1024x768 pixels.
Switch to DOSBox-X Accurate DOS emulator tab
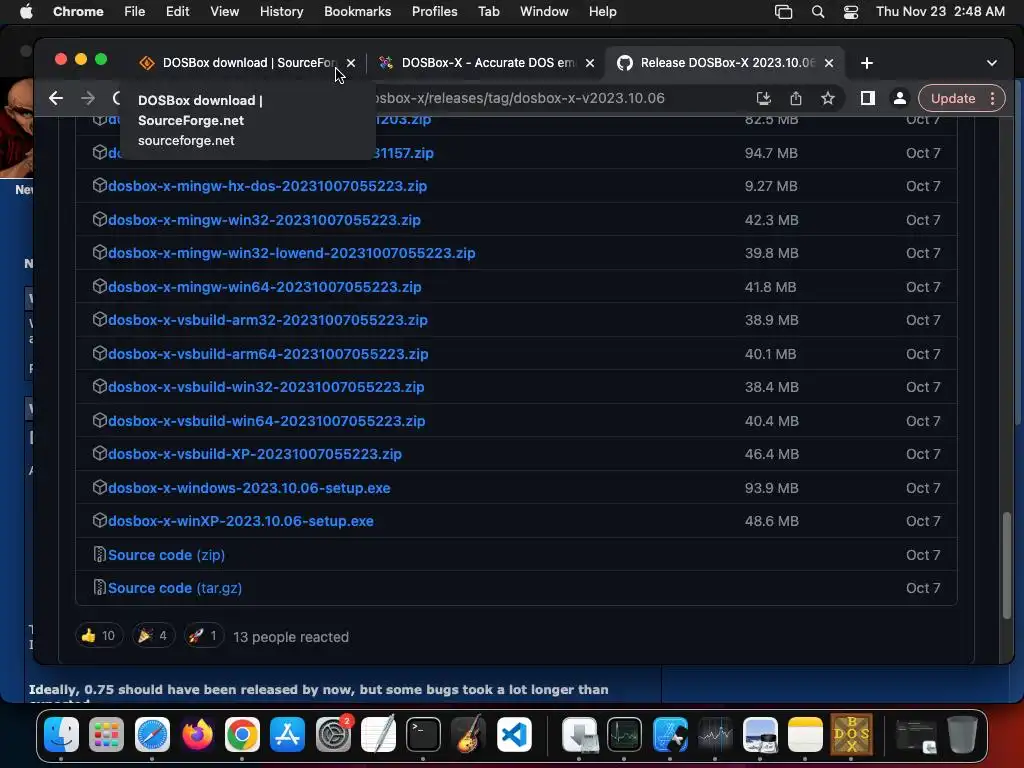[487, 63]
